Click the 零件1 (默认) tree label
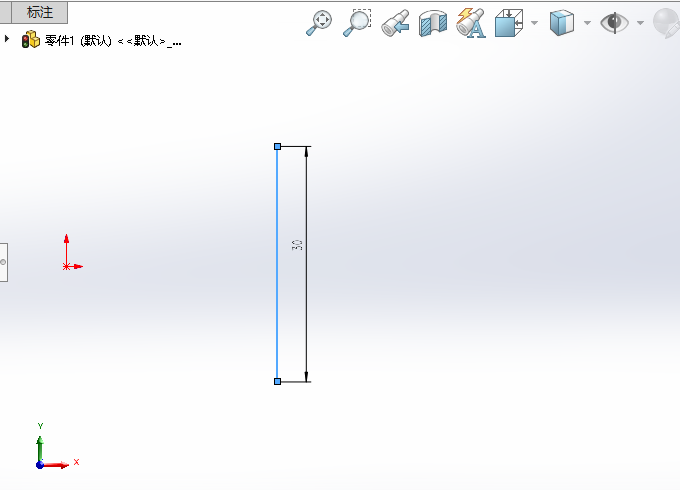 [x=113, y=41]
